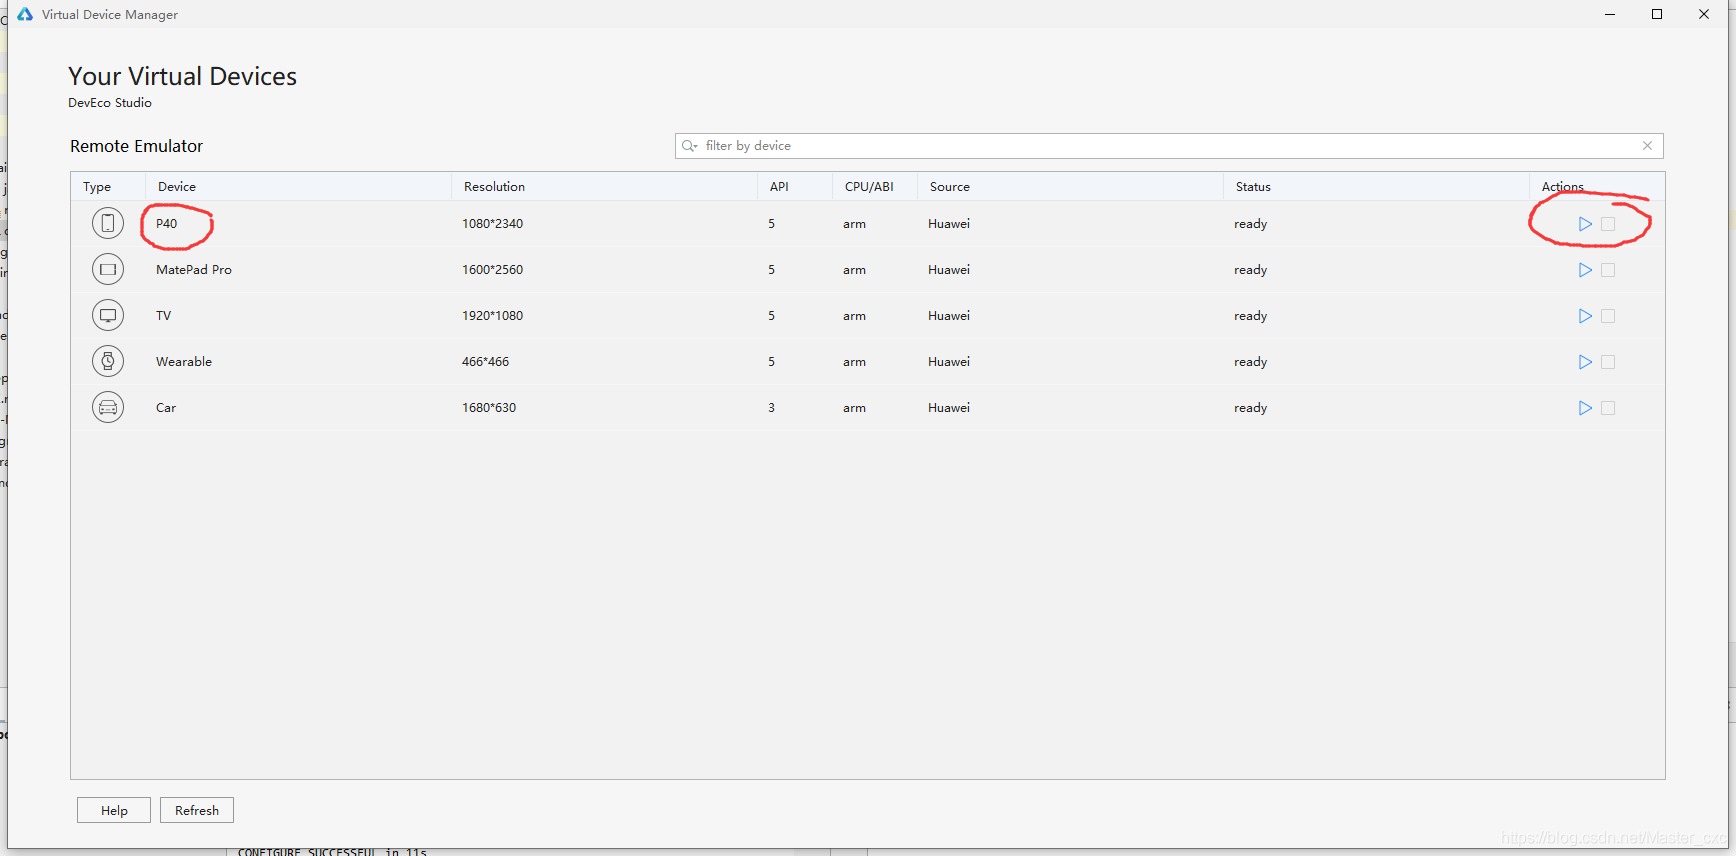The height and width of the screenshot is (856, 1736).
Task: Click the 466*466 resolution cell
Action: [x=485, y=362]
